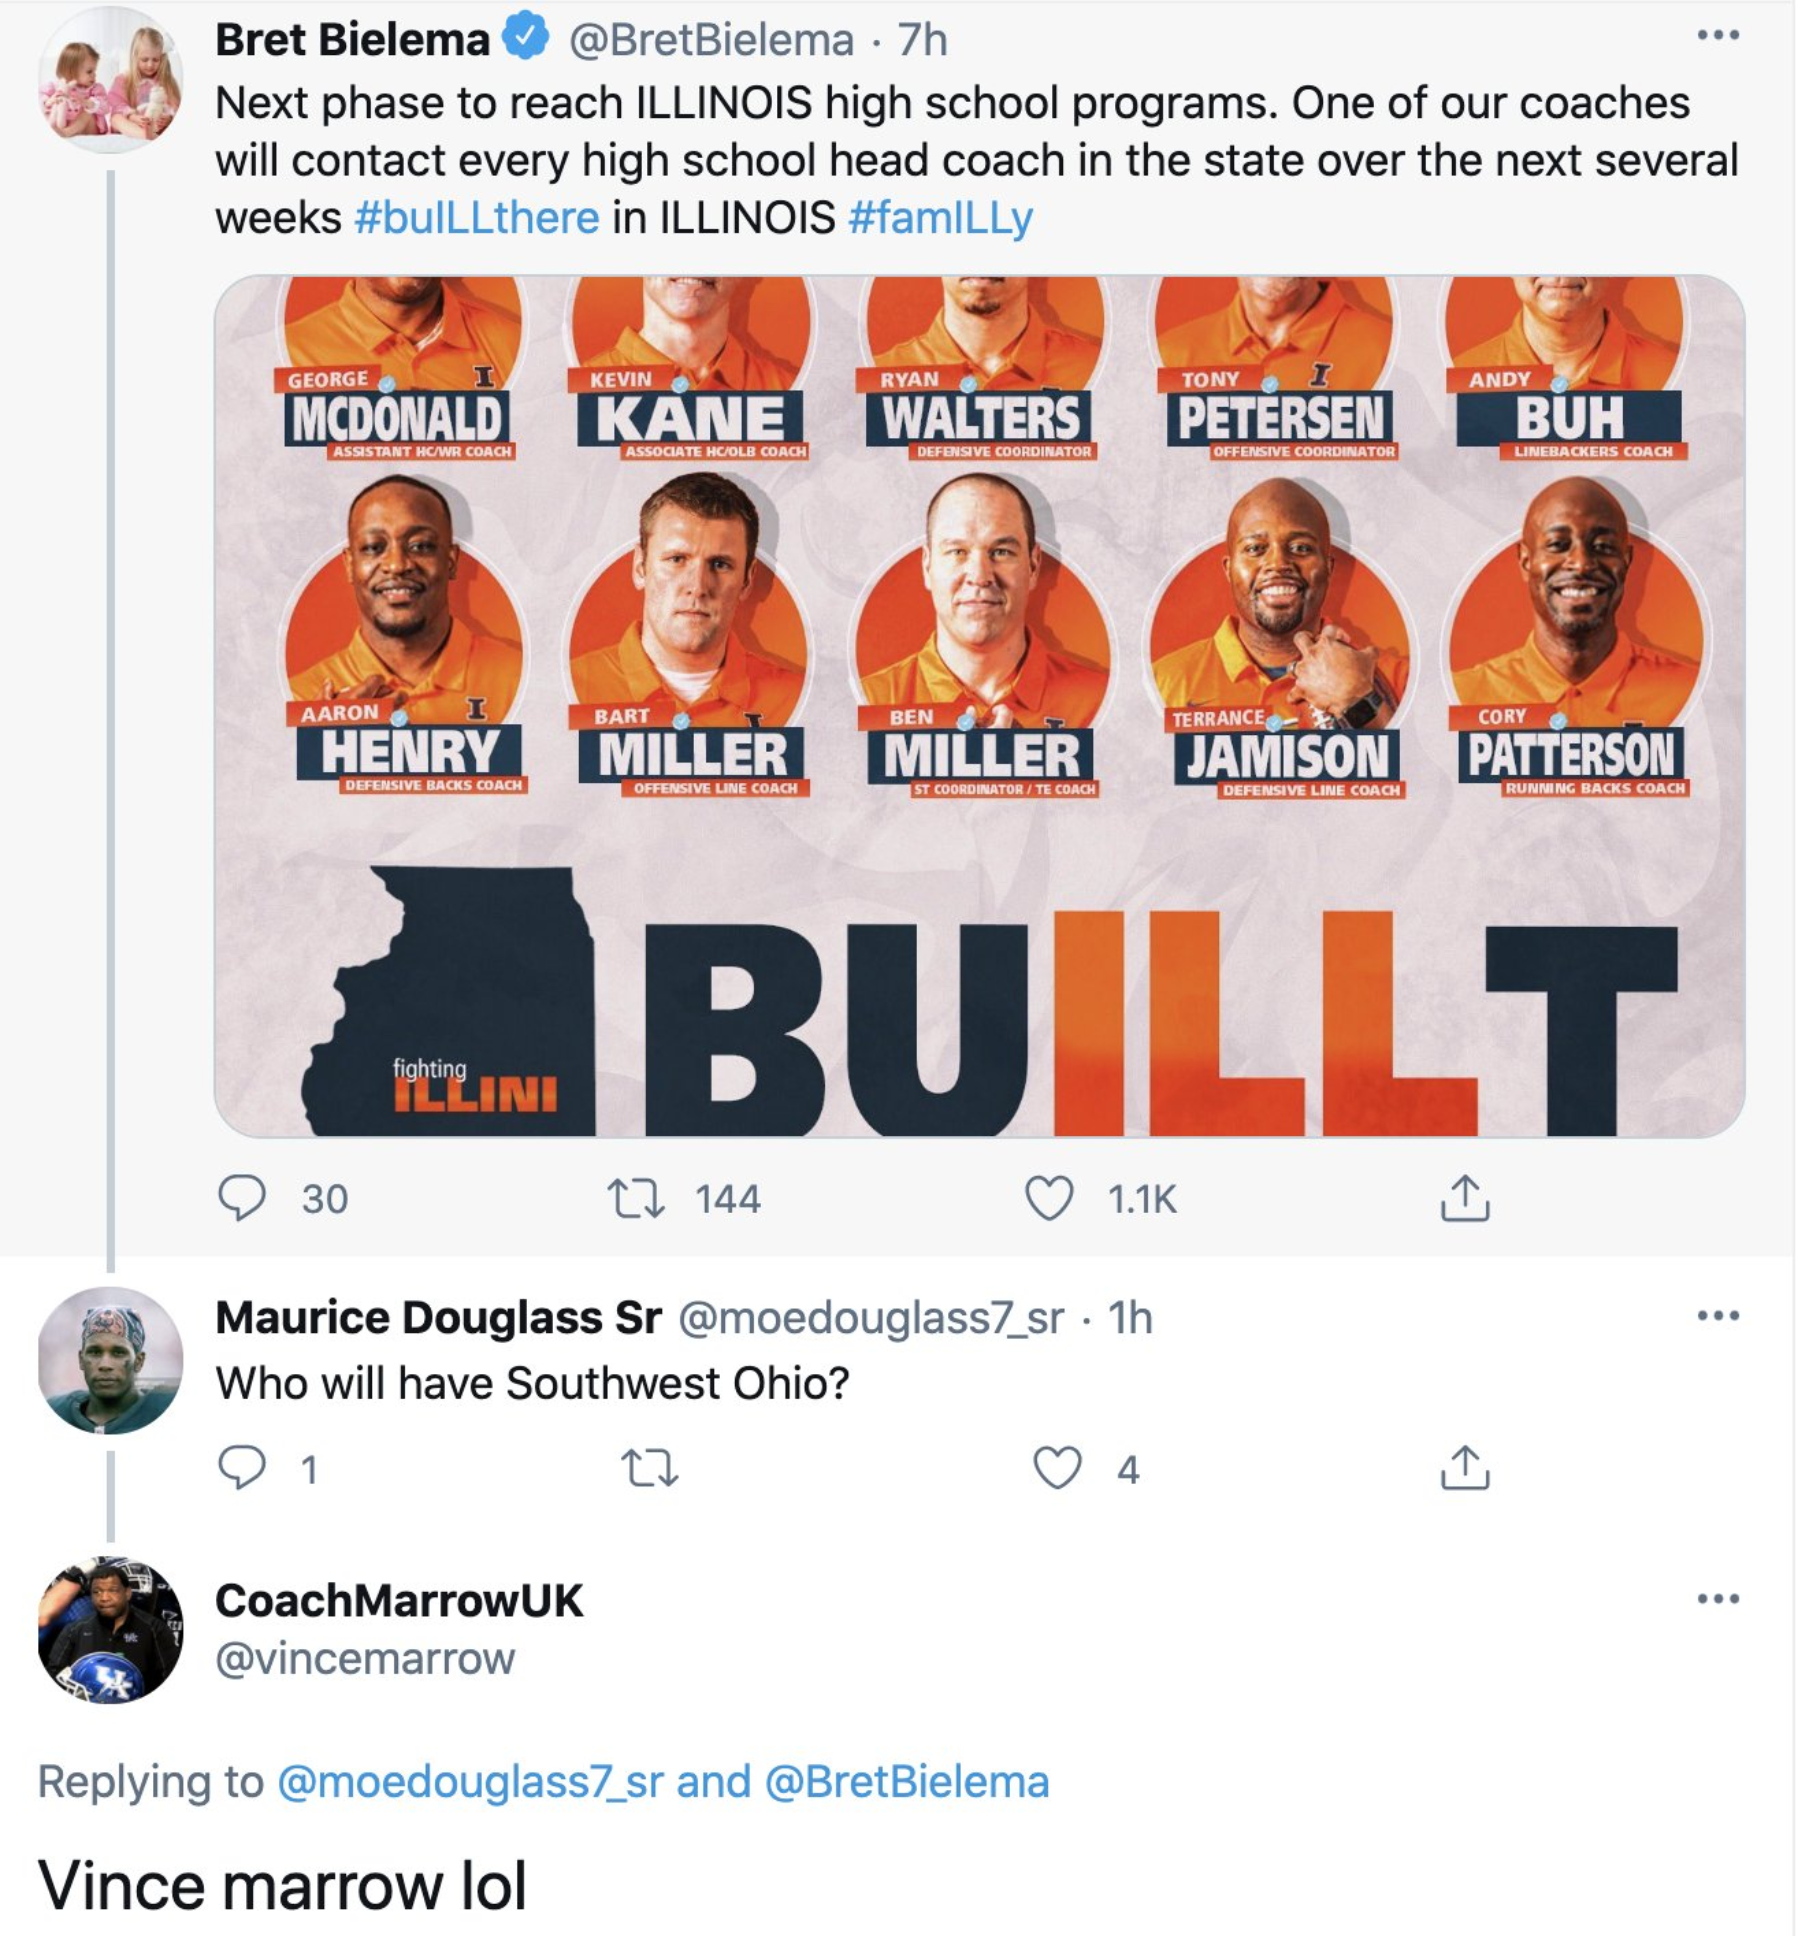Open the BUILLT coaching staff image

pyautogui.click(x=980, y=706)
